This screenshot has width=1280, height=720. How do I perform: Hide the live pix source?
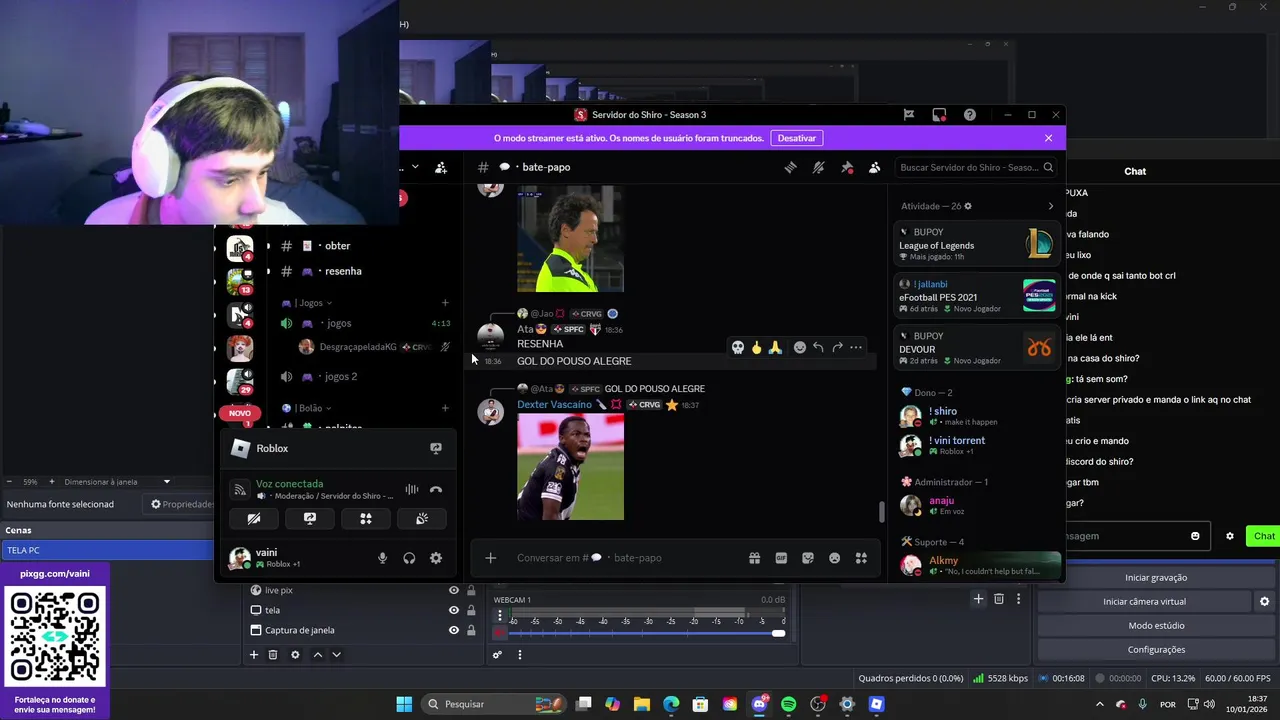click(x=453, y=590)
